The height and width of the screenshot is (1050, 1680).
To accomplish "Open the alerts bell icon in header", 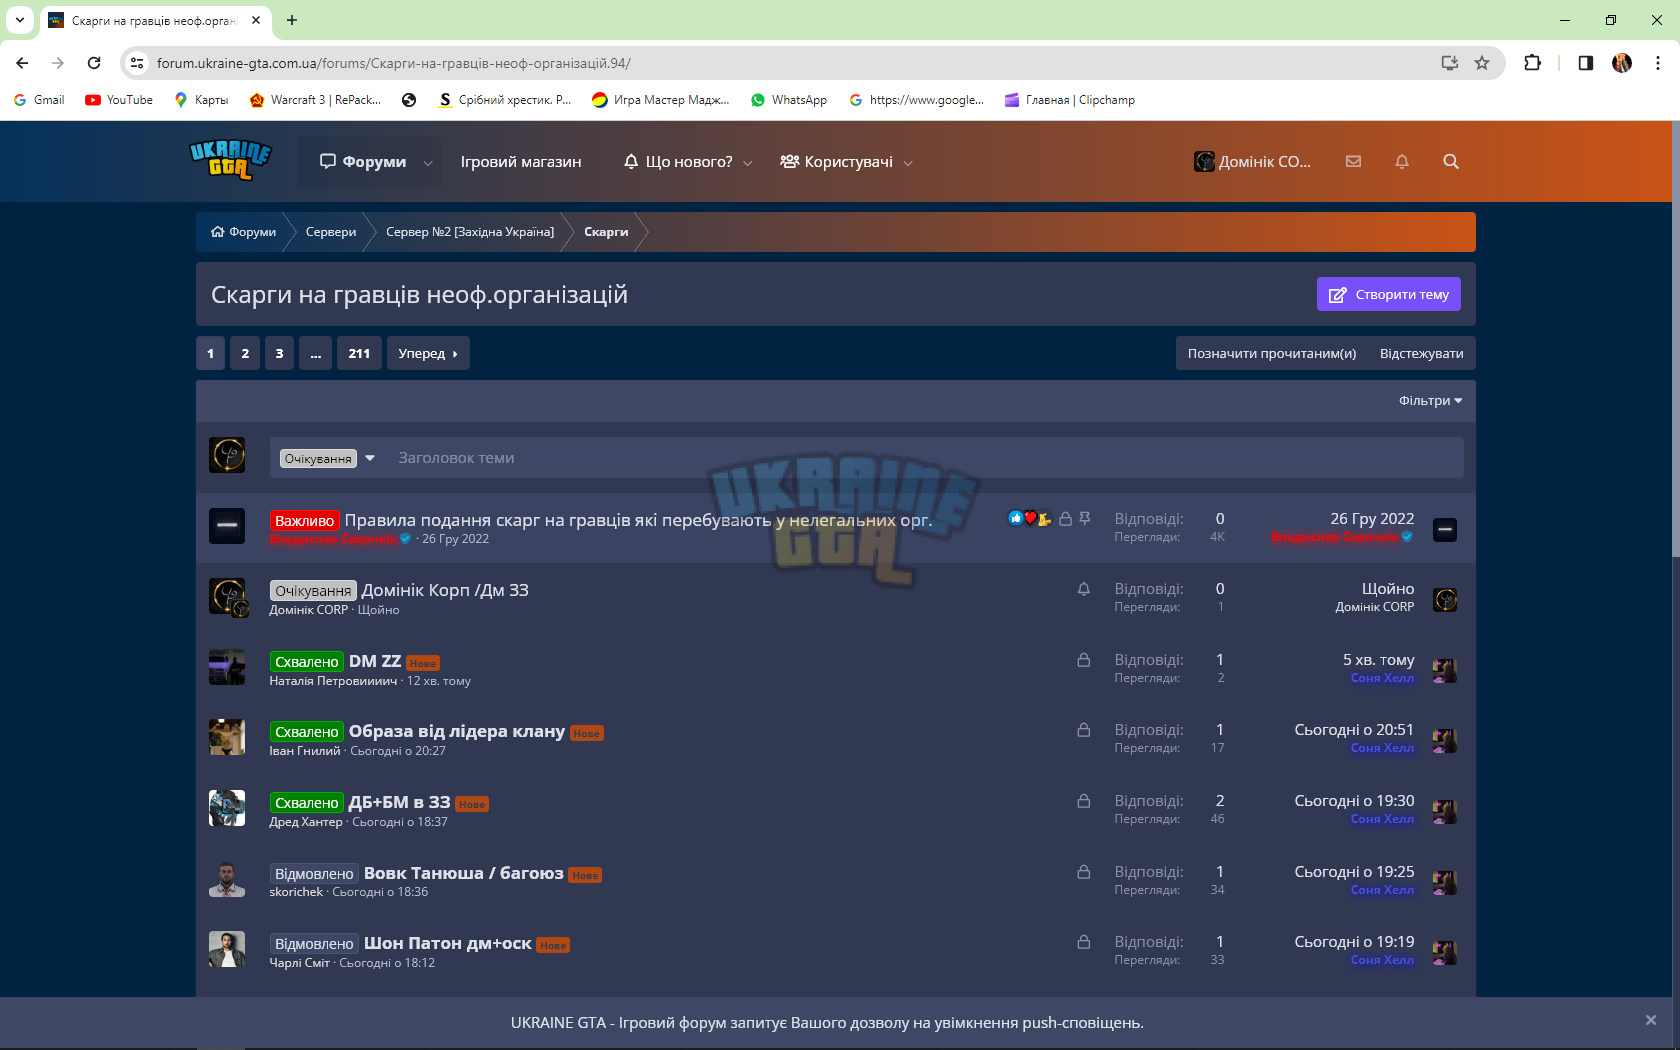I will click(x=1402, y=161).
